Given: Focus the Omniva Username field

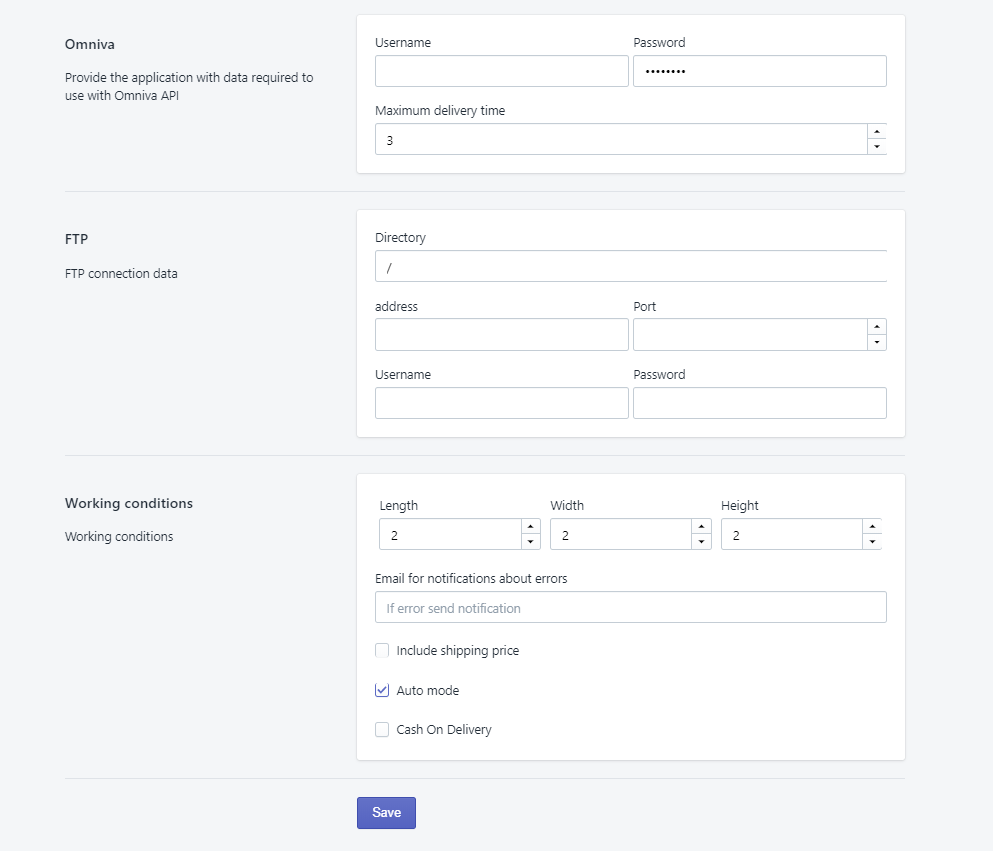Looking at the screenshot, I should coord(501,71).
